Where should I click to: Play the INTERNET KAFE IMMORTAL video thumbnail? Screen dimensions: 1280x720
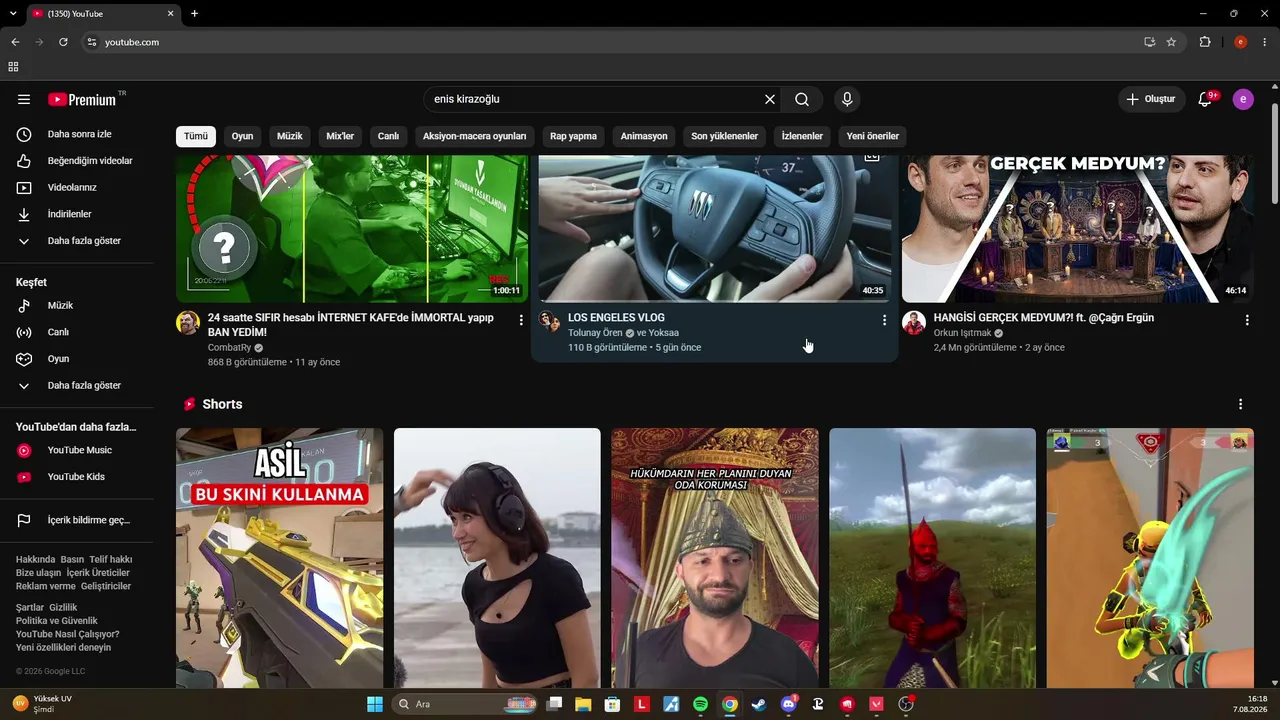pyautogui.click(x=352, y=229)
